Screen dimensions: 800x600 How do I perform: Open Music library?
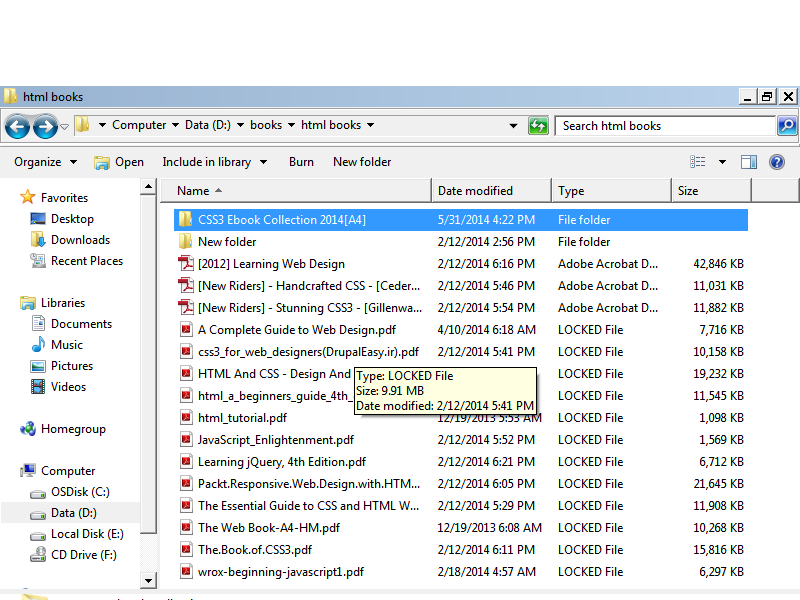point(57,344)
